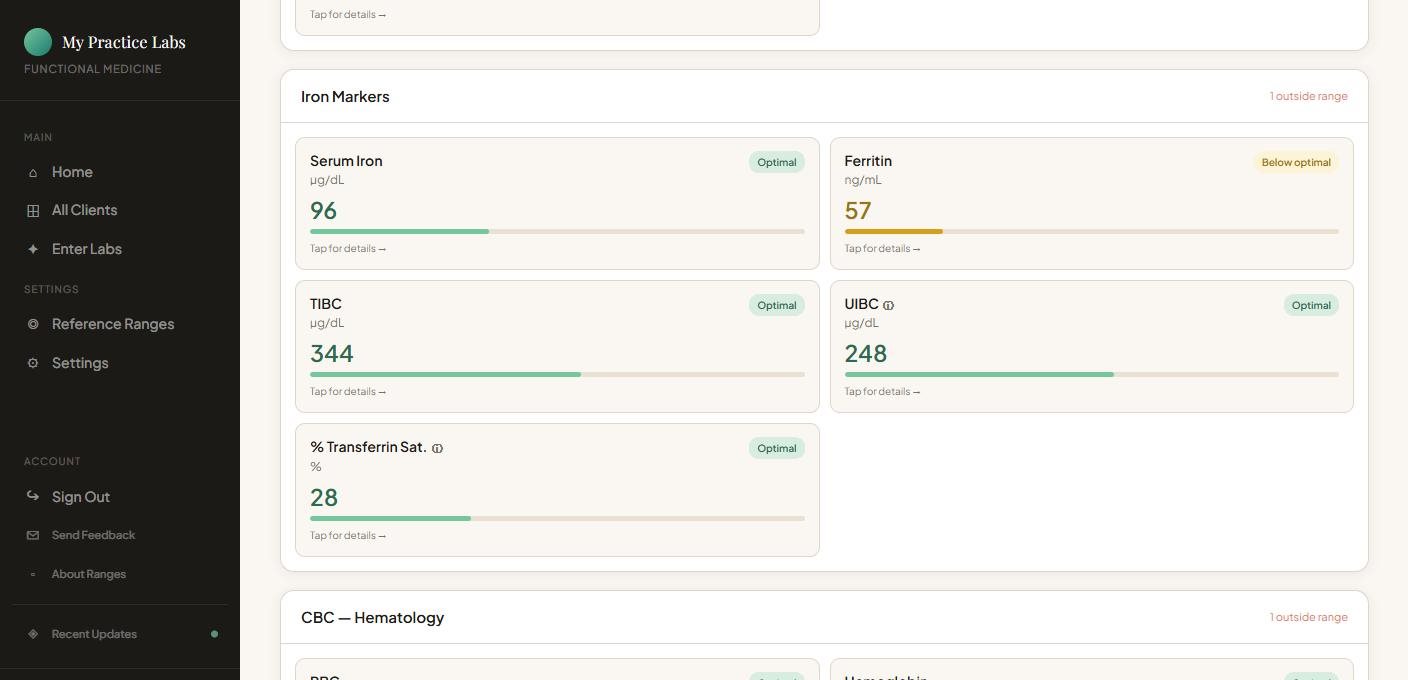Screen dimensions: 1408x680
Task: Click the Recent Updates diamond icon
Action: [33, 634]
